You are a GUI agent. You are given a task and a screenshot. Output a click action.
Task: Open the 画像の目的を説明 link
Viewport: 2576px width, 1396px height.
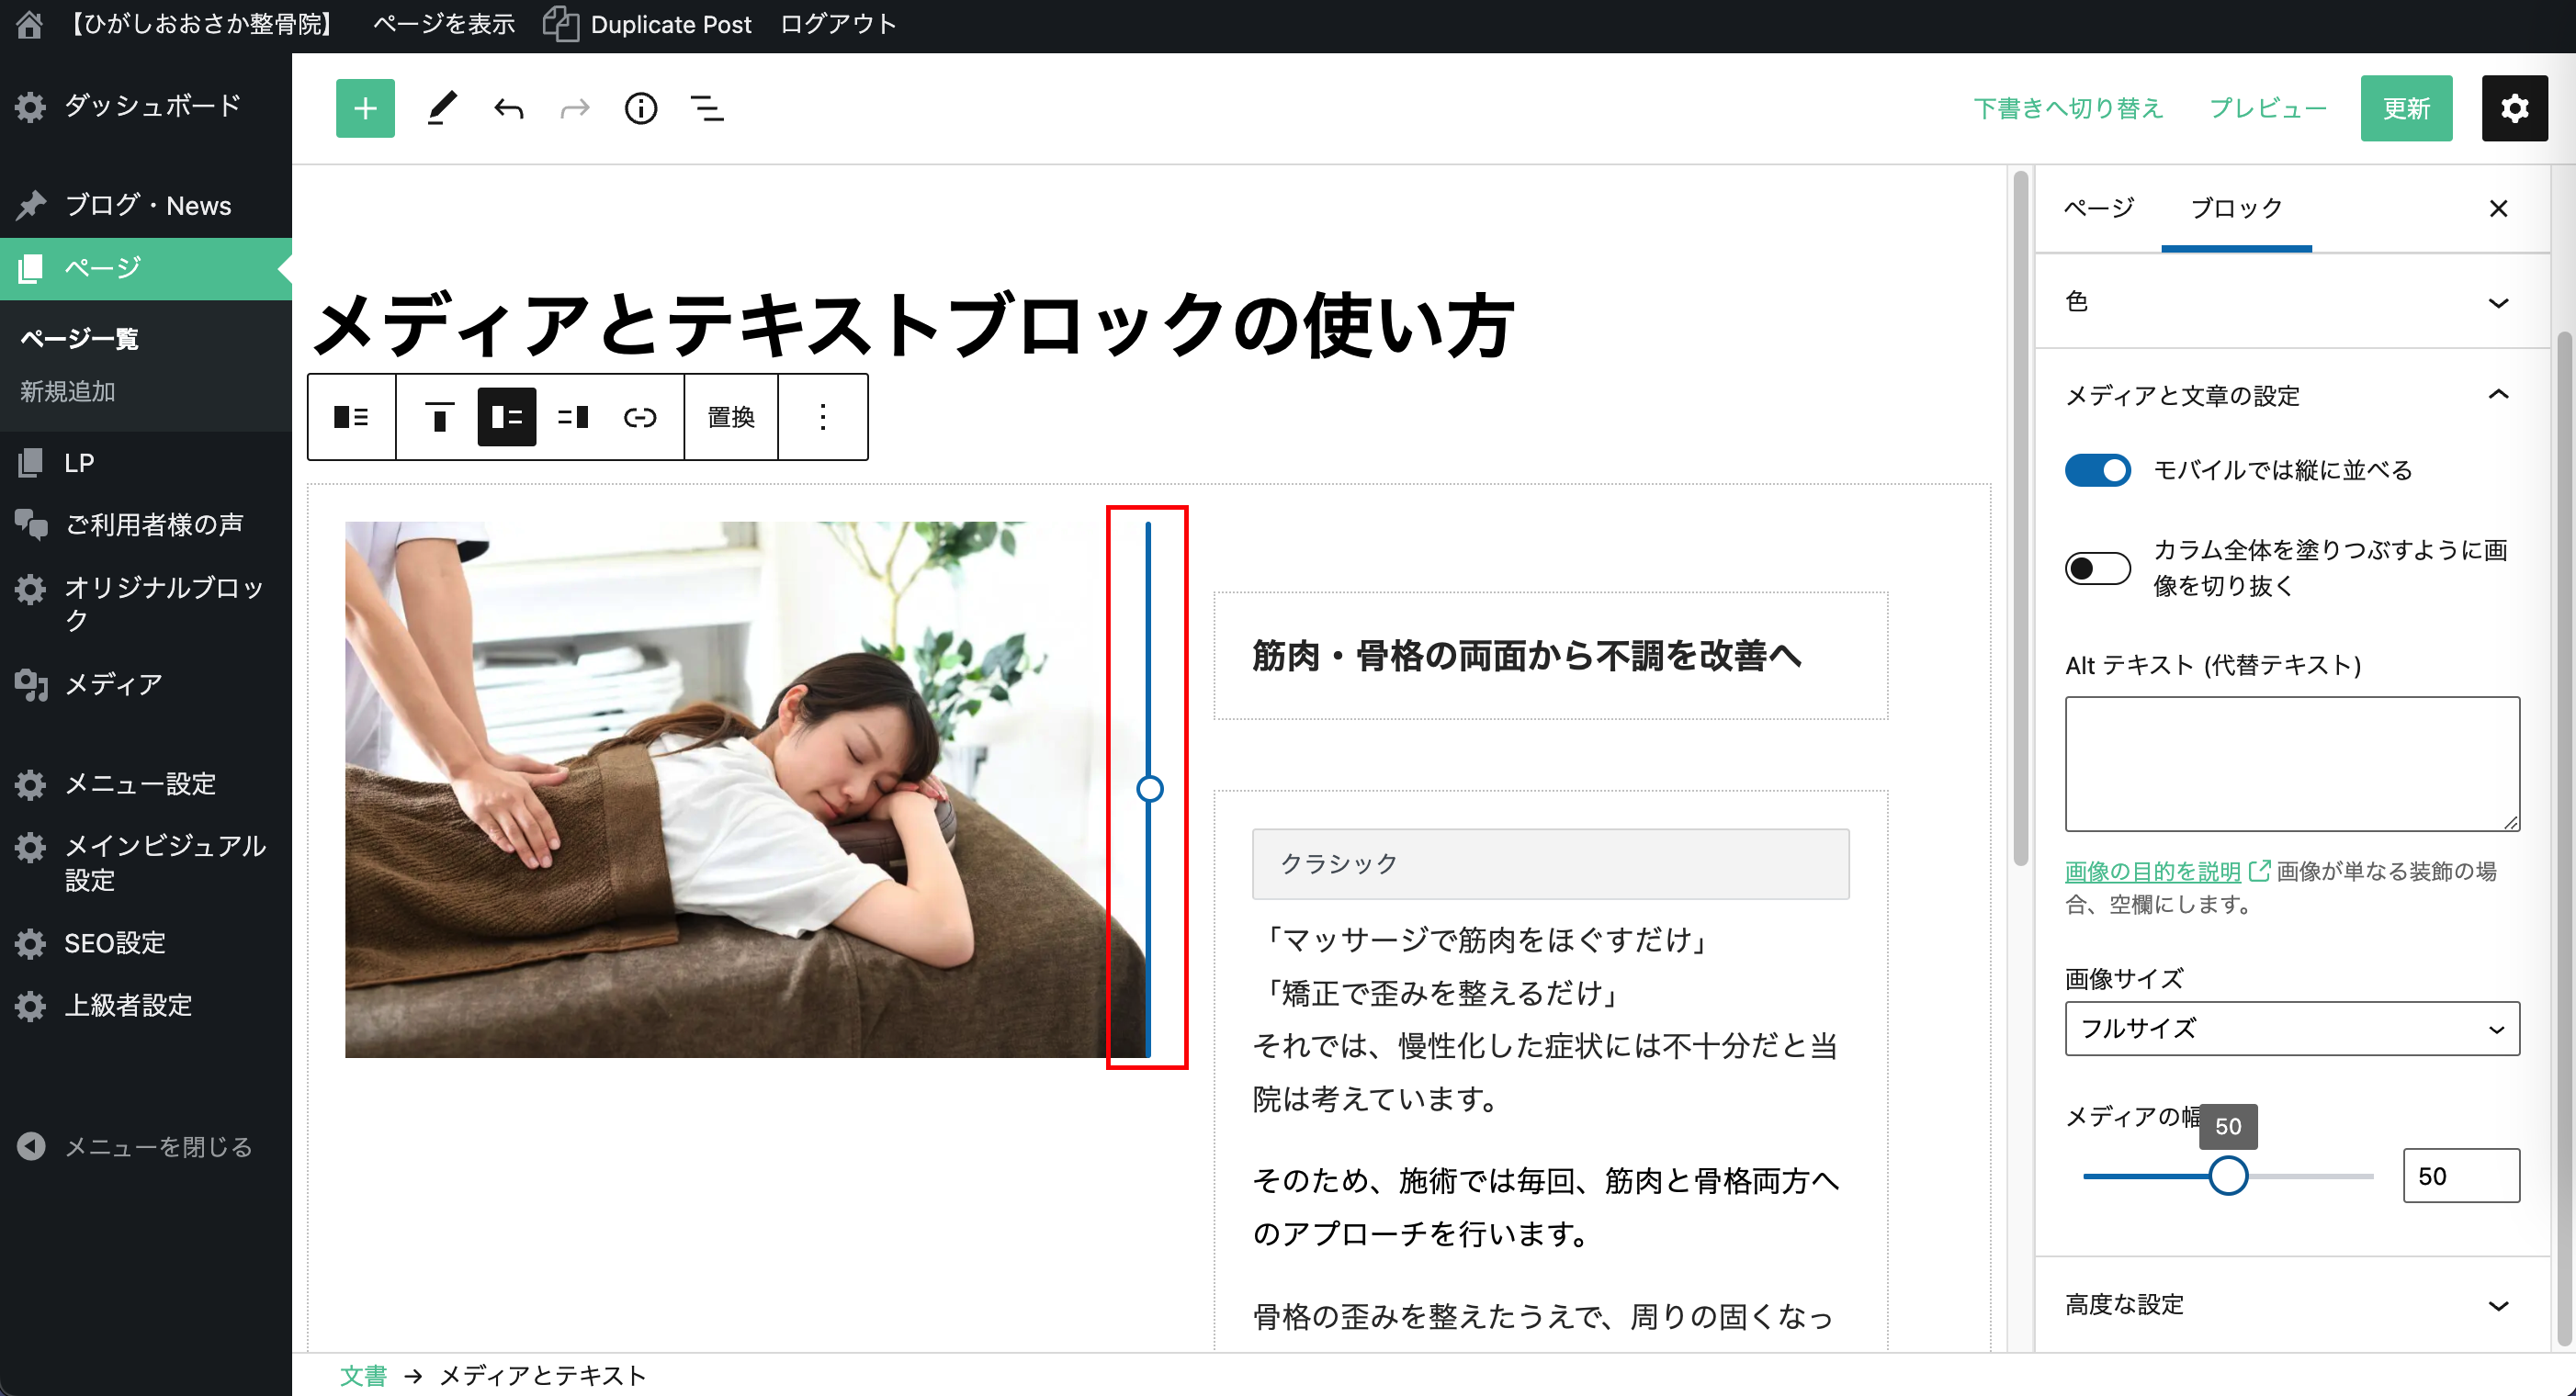point(2152,871)
